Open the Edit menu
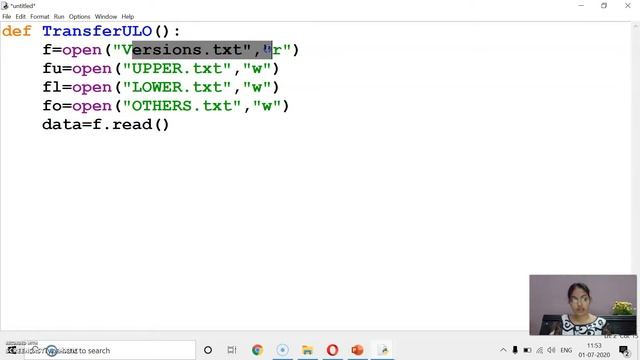Screen dimensions: 640x360 [20, 17]
